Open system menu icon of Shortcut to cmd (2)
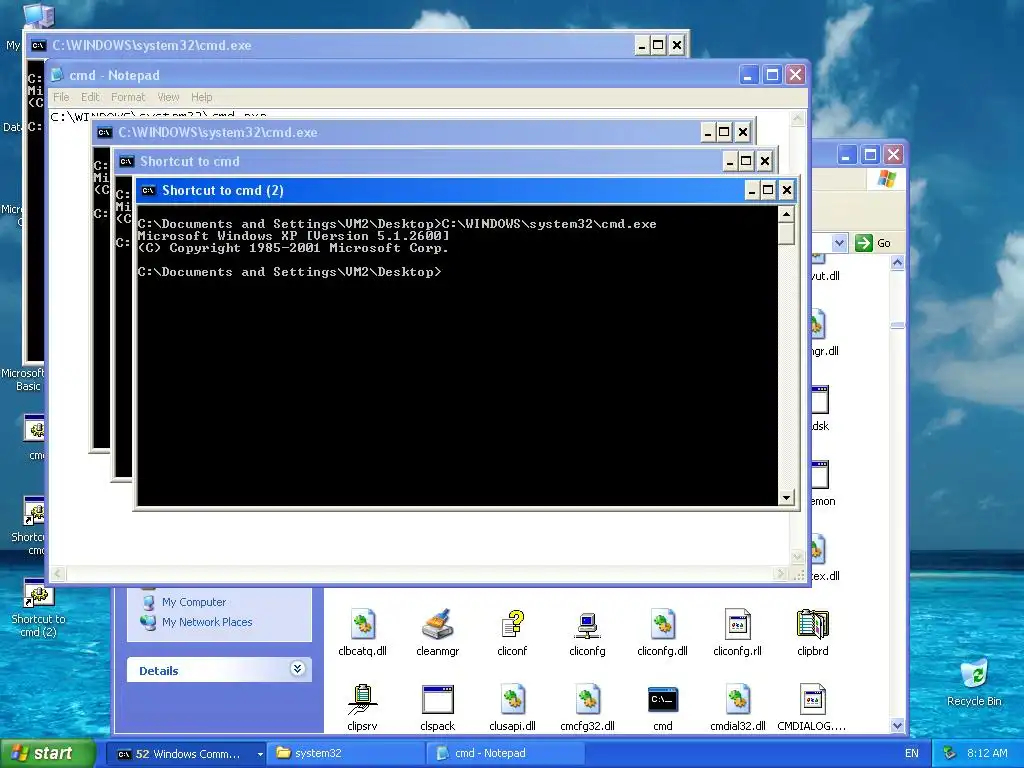 (x=148, y=191)
